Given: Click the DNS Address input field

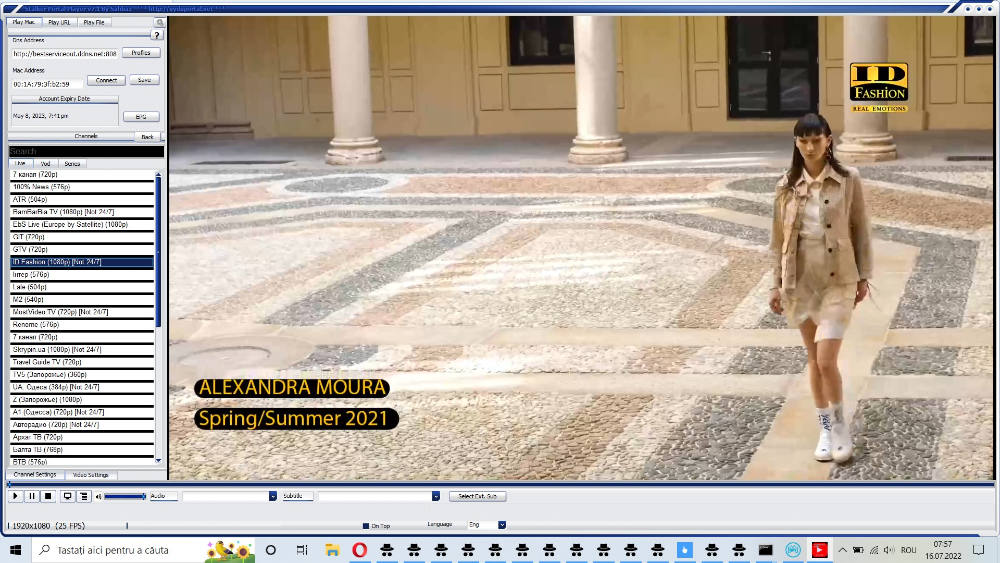Looking at the screenshot, I should point(64,54).
